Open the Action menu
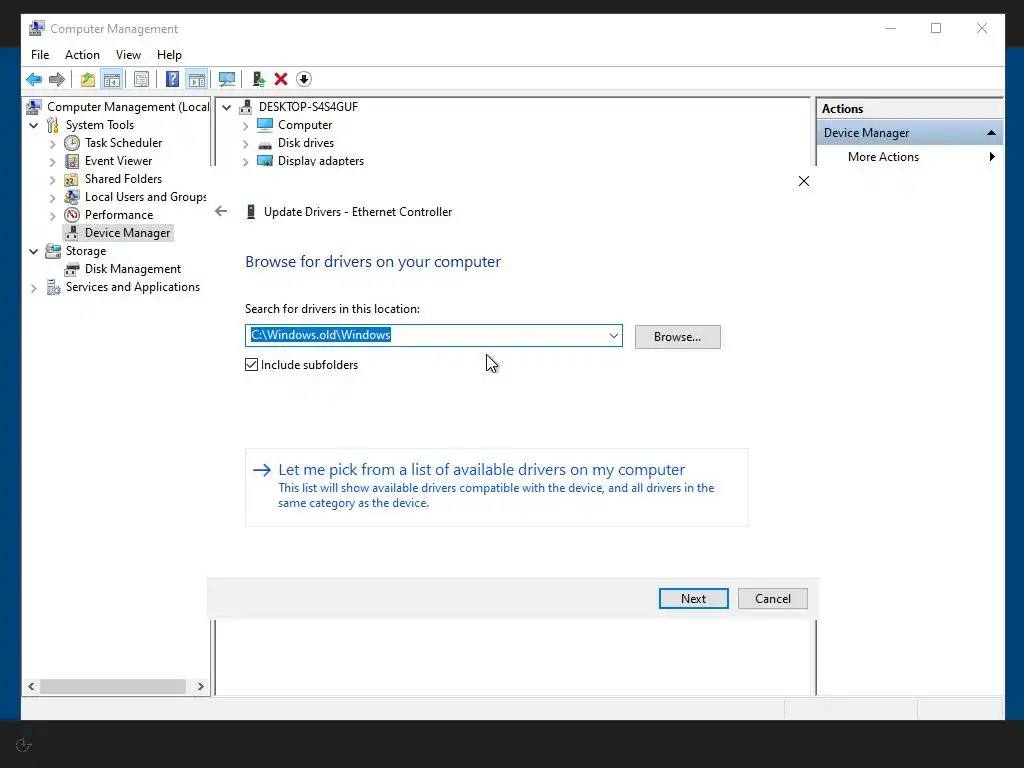The width and height of the screenshot is (1024, 768). [82, 55]
